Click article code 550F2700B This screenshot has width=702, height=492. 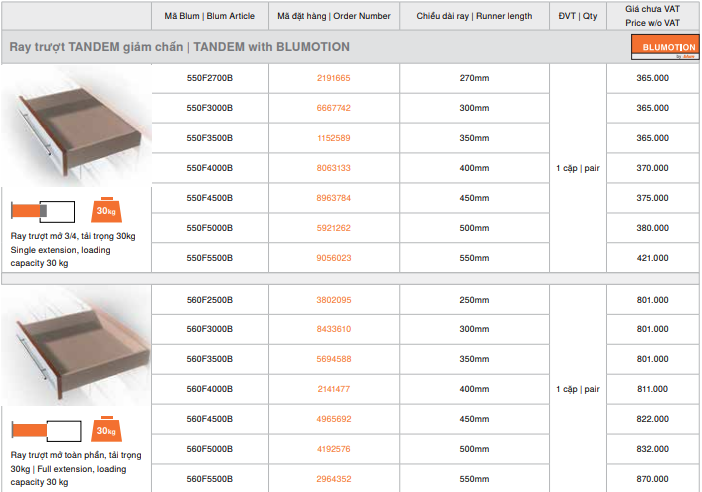tap(210, 78)
